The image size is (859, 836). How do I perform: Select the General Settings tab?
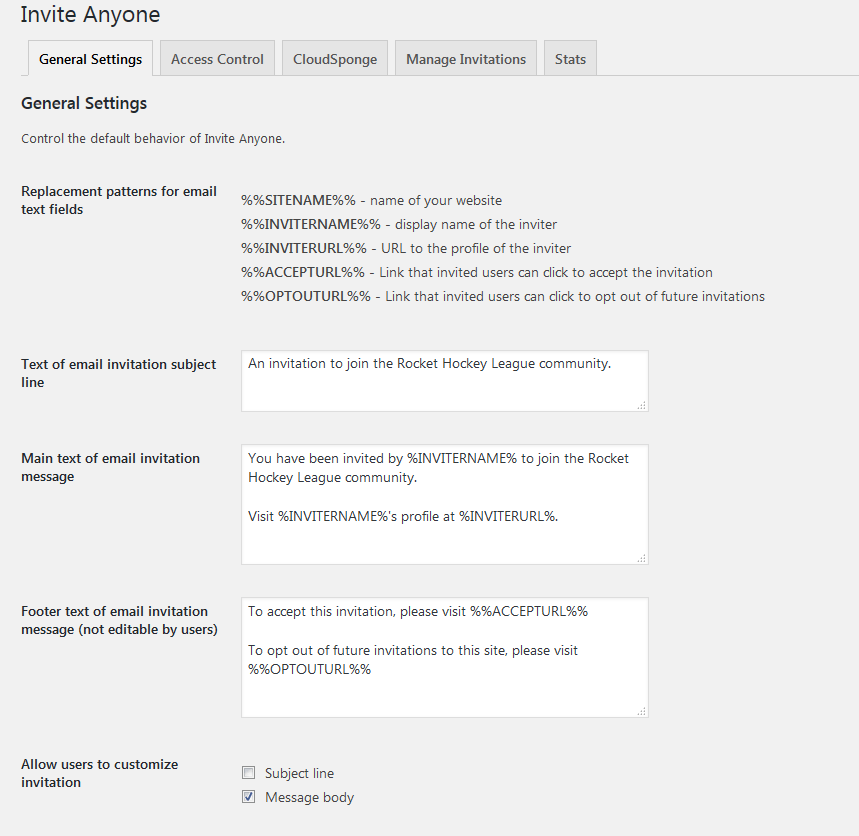click(90, 59)
